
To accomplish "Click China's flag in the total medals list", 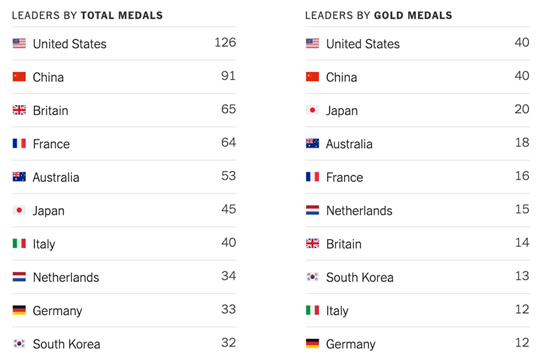I will coord(19,76).
